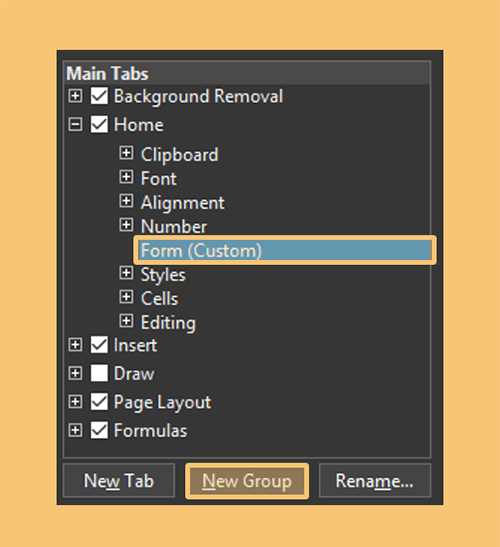Expand the Formulas tab node

click(75, 430)
